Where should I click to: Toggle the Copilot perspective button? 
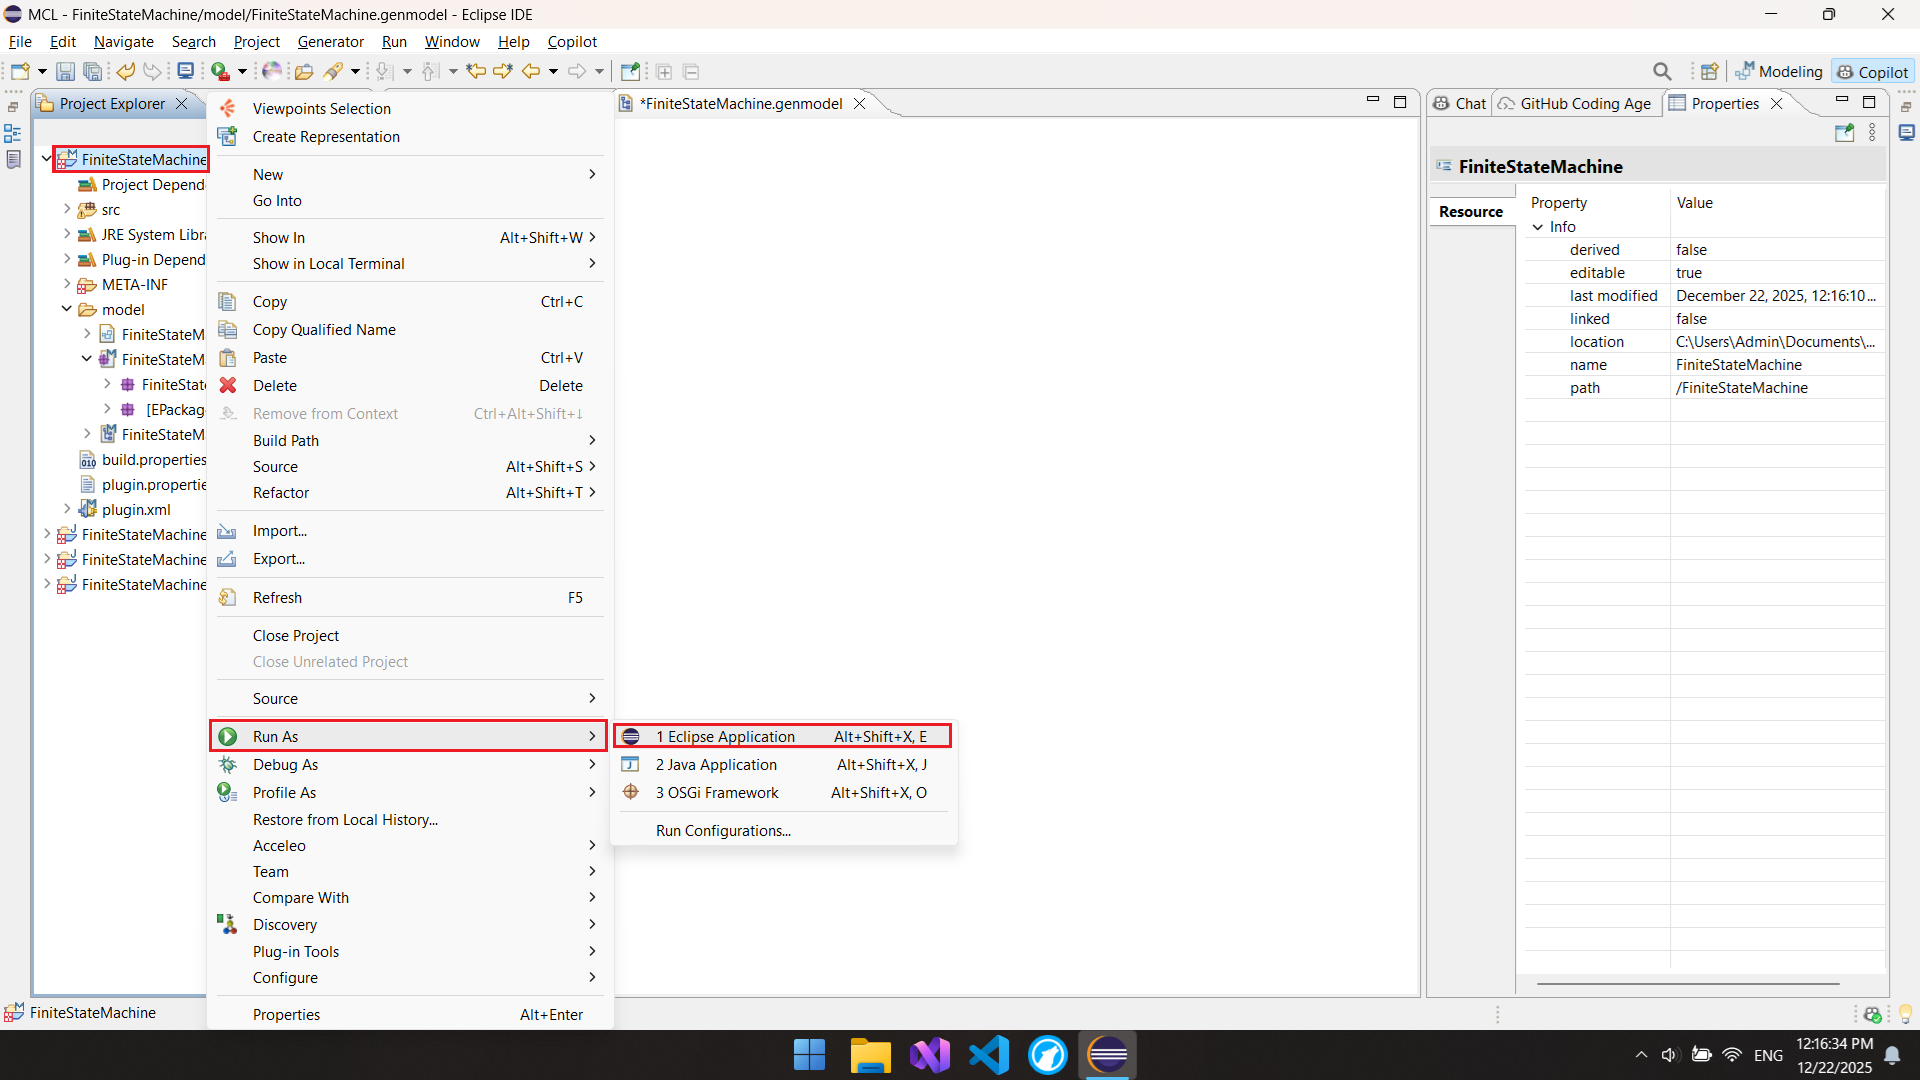click(1873, 72)
